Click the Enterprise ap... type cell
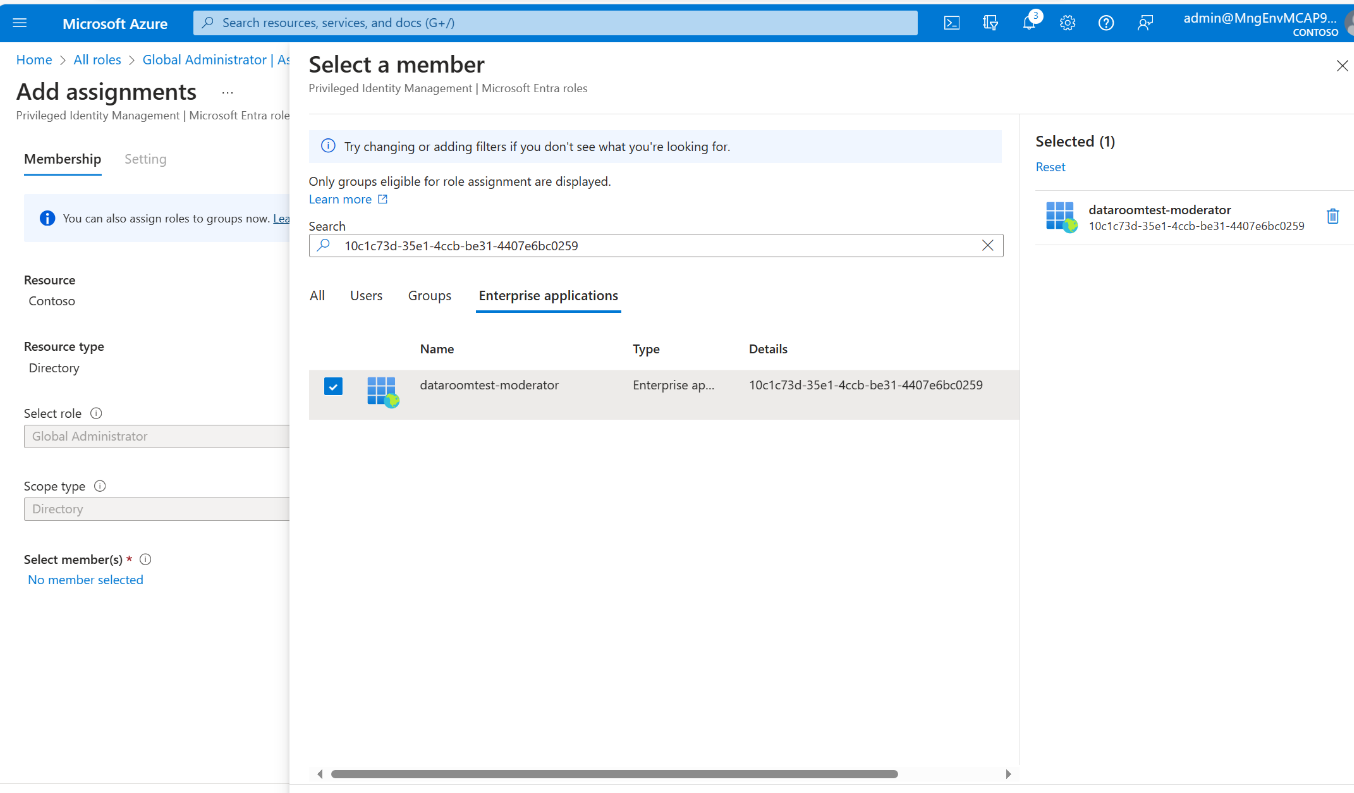Screen dimensions: 1354x793 pos(674,385)
